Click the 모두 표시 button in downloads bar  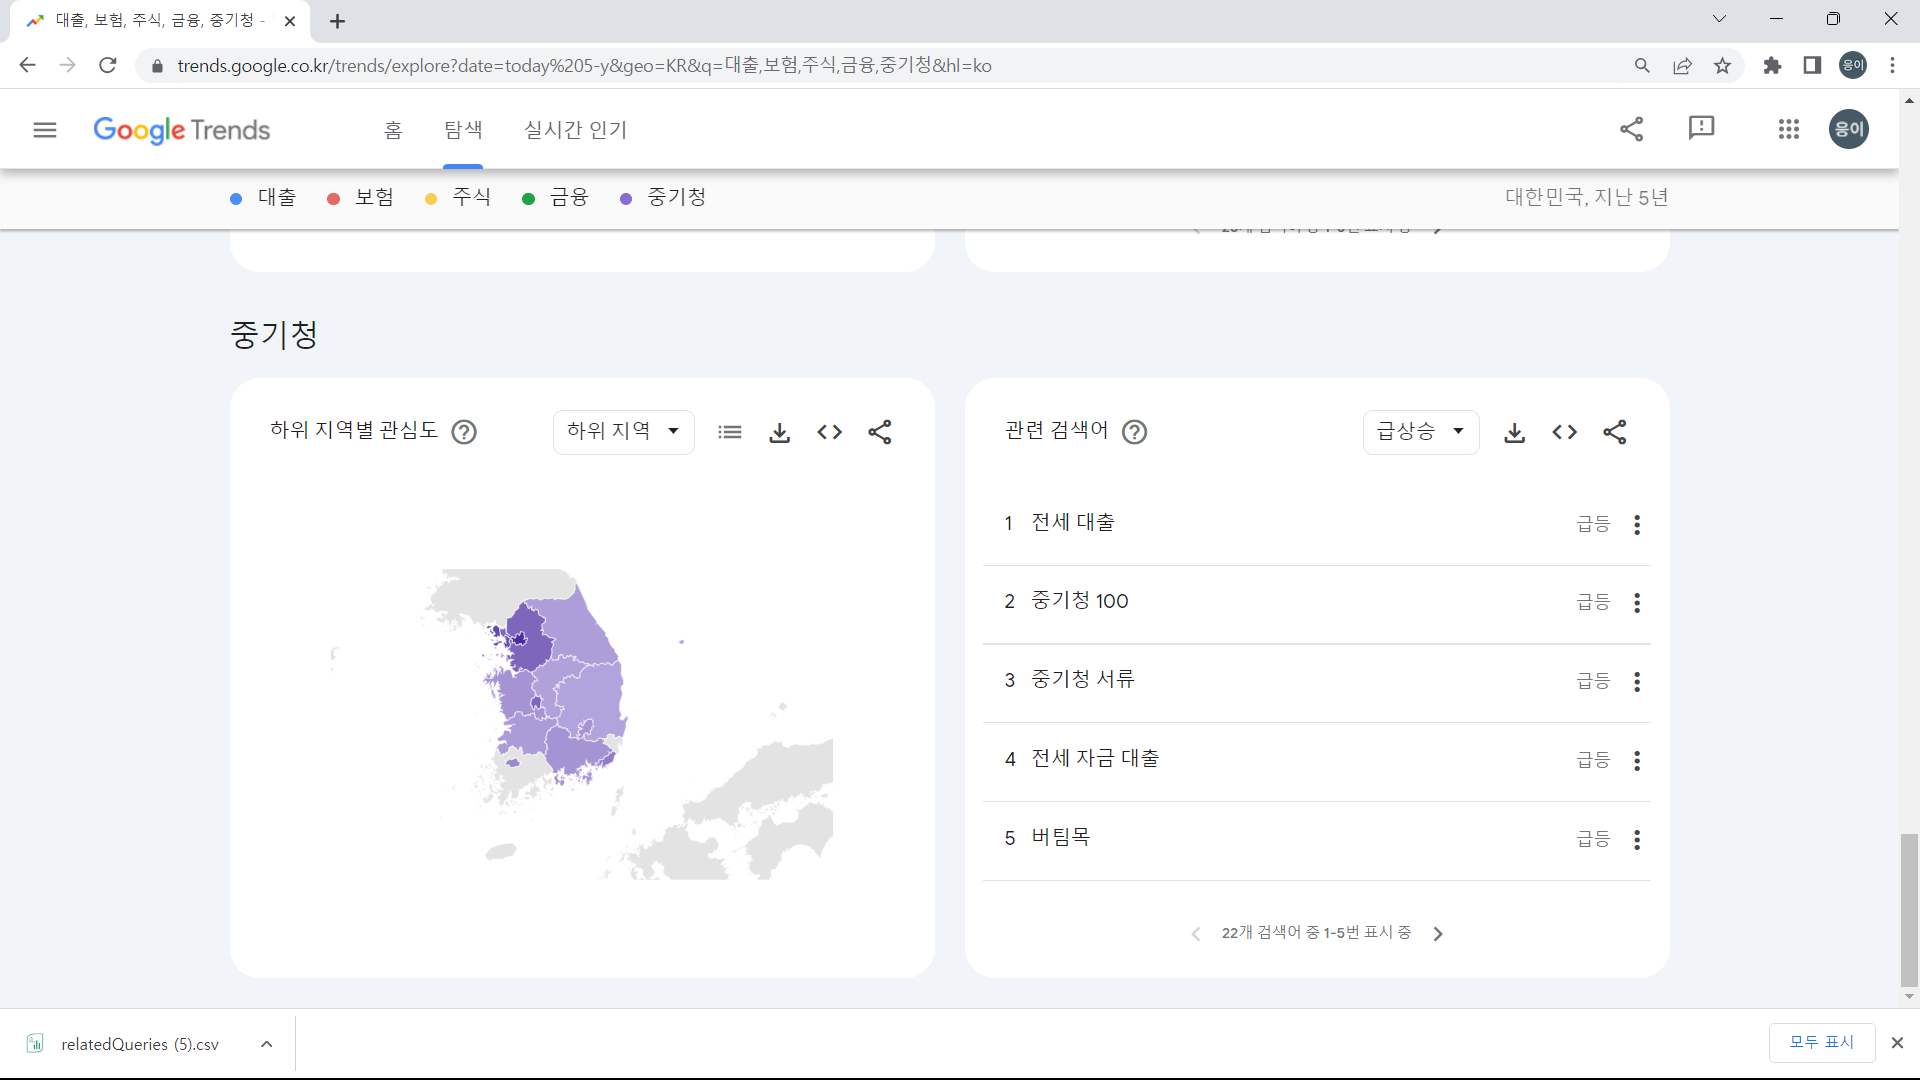(1822, 1042)
